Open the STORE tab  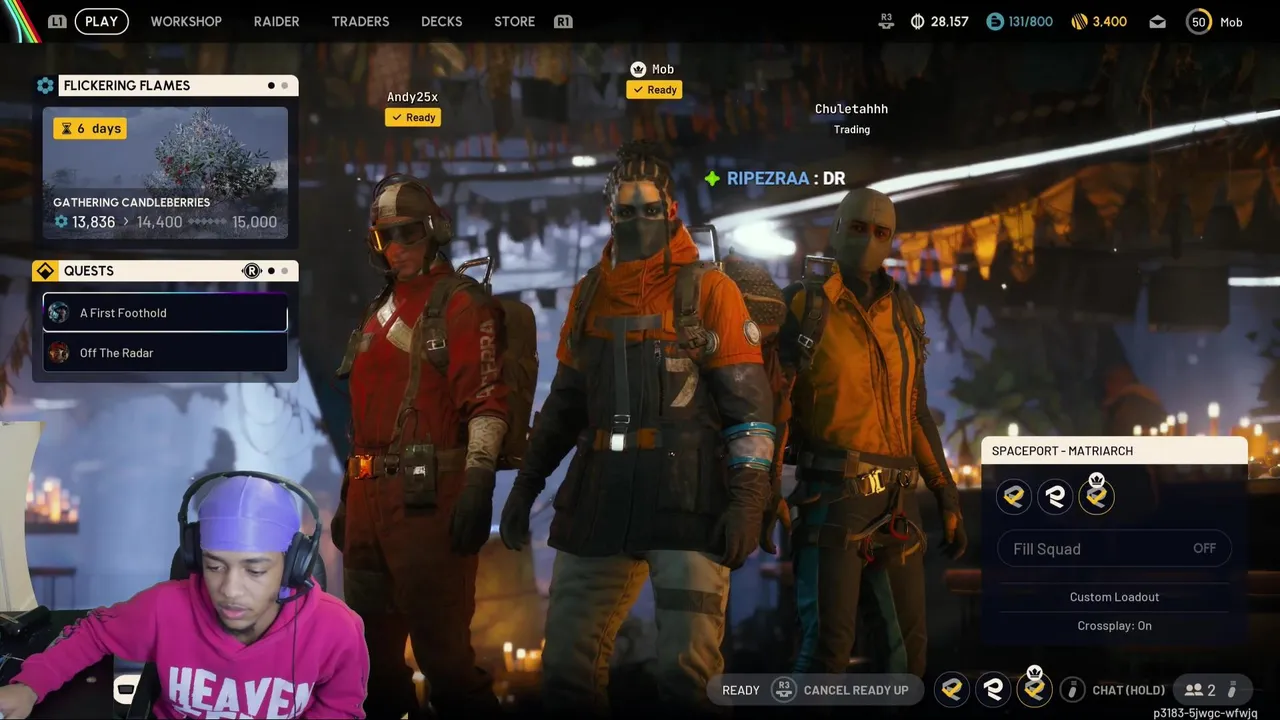point(514,21)
